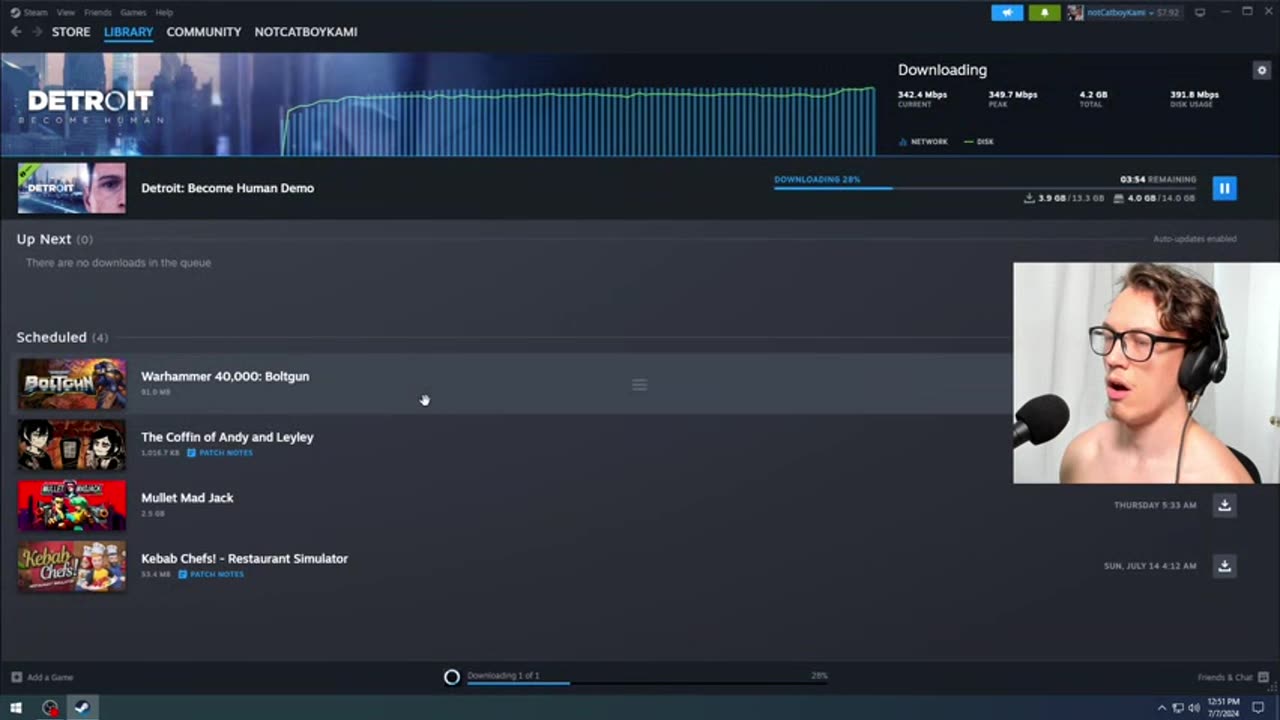
Task: Click Detroit download progress bar
Action: 985,187
